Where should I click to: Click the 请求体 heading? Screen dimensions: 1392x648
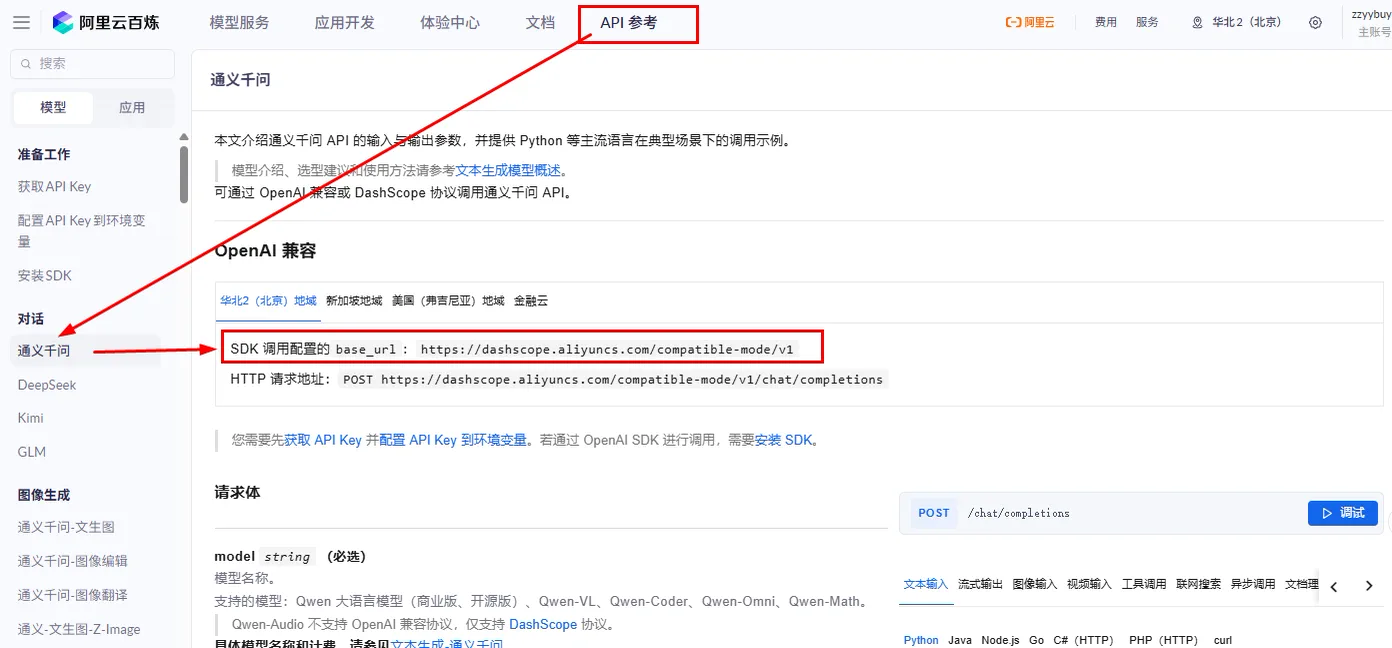click(237, 492)
